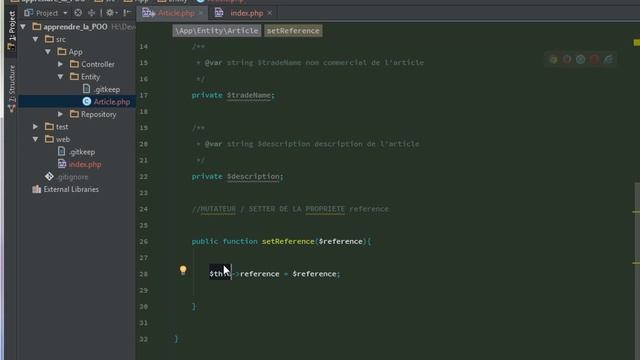Click the yellow intention lightbulb
Image resolution: width=640 pixels, height=360 pixels.
point(183,270)
